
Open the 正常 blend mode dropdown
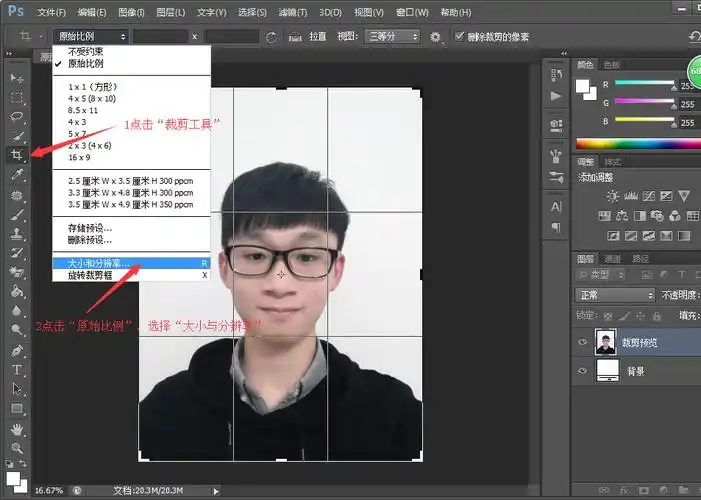pos(615,295)
